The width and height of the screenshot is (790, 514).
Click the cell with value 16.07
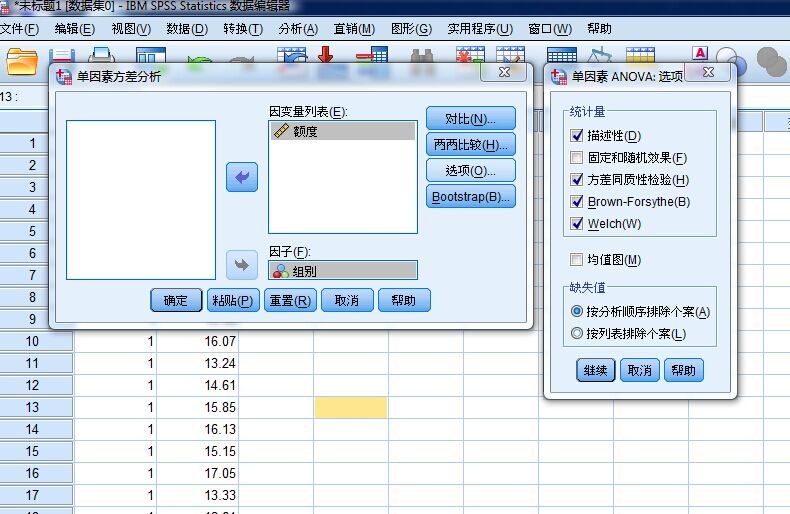[198, 341]
